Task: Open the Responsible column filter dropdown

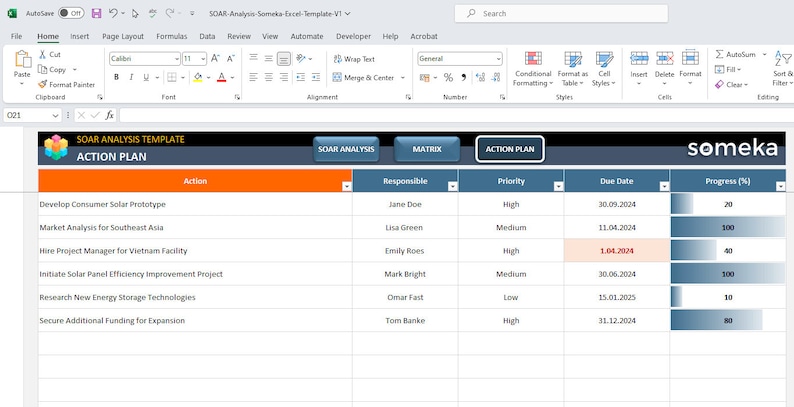Action: (x=452, y=187)
